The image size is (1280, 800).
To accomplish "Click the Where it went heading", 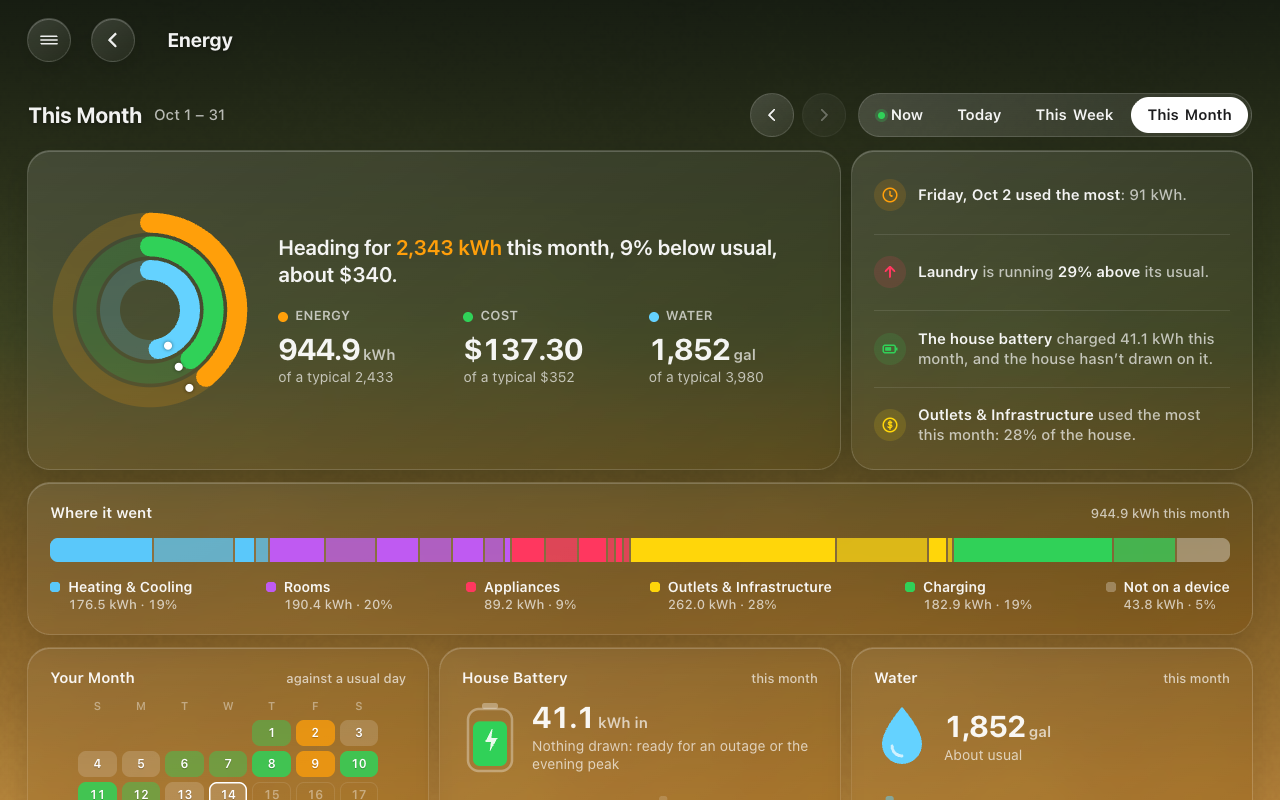I will point(102,513).
